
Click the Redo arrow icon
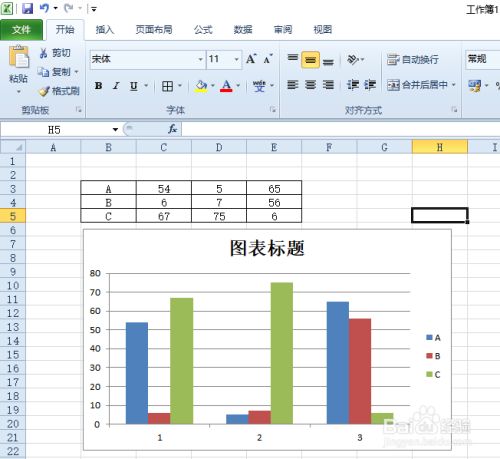[69, 8]
